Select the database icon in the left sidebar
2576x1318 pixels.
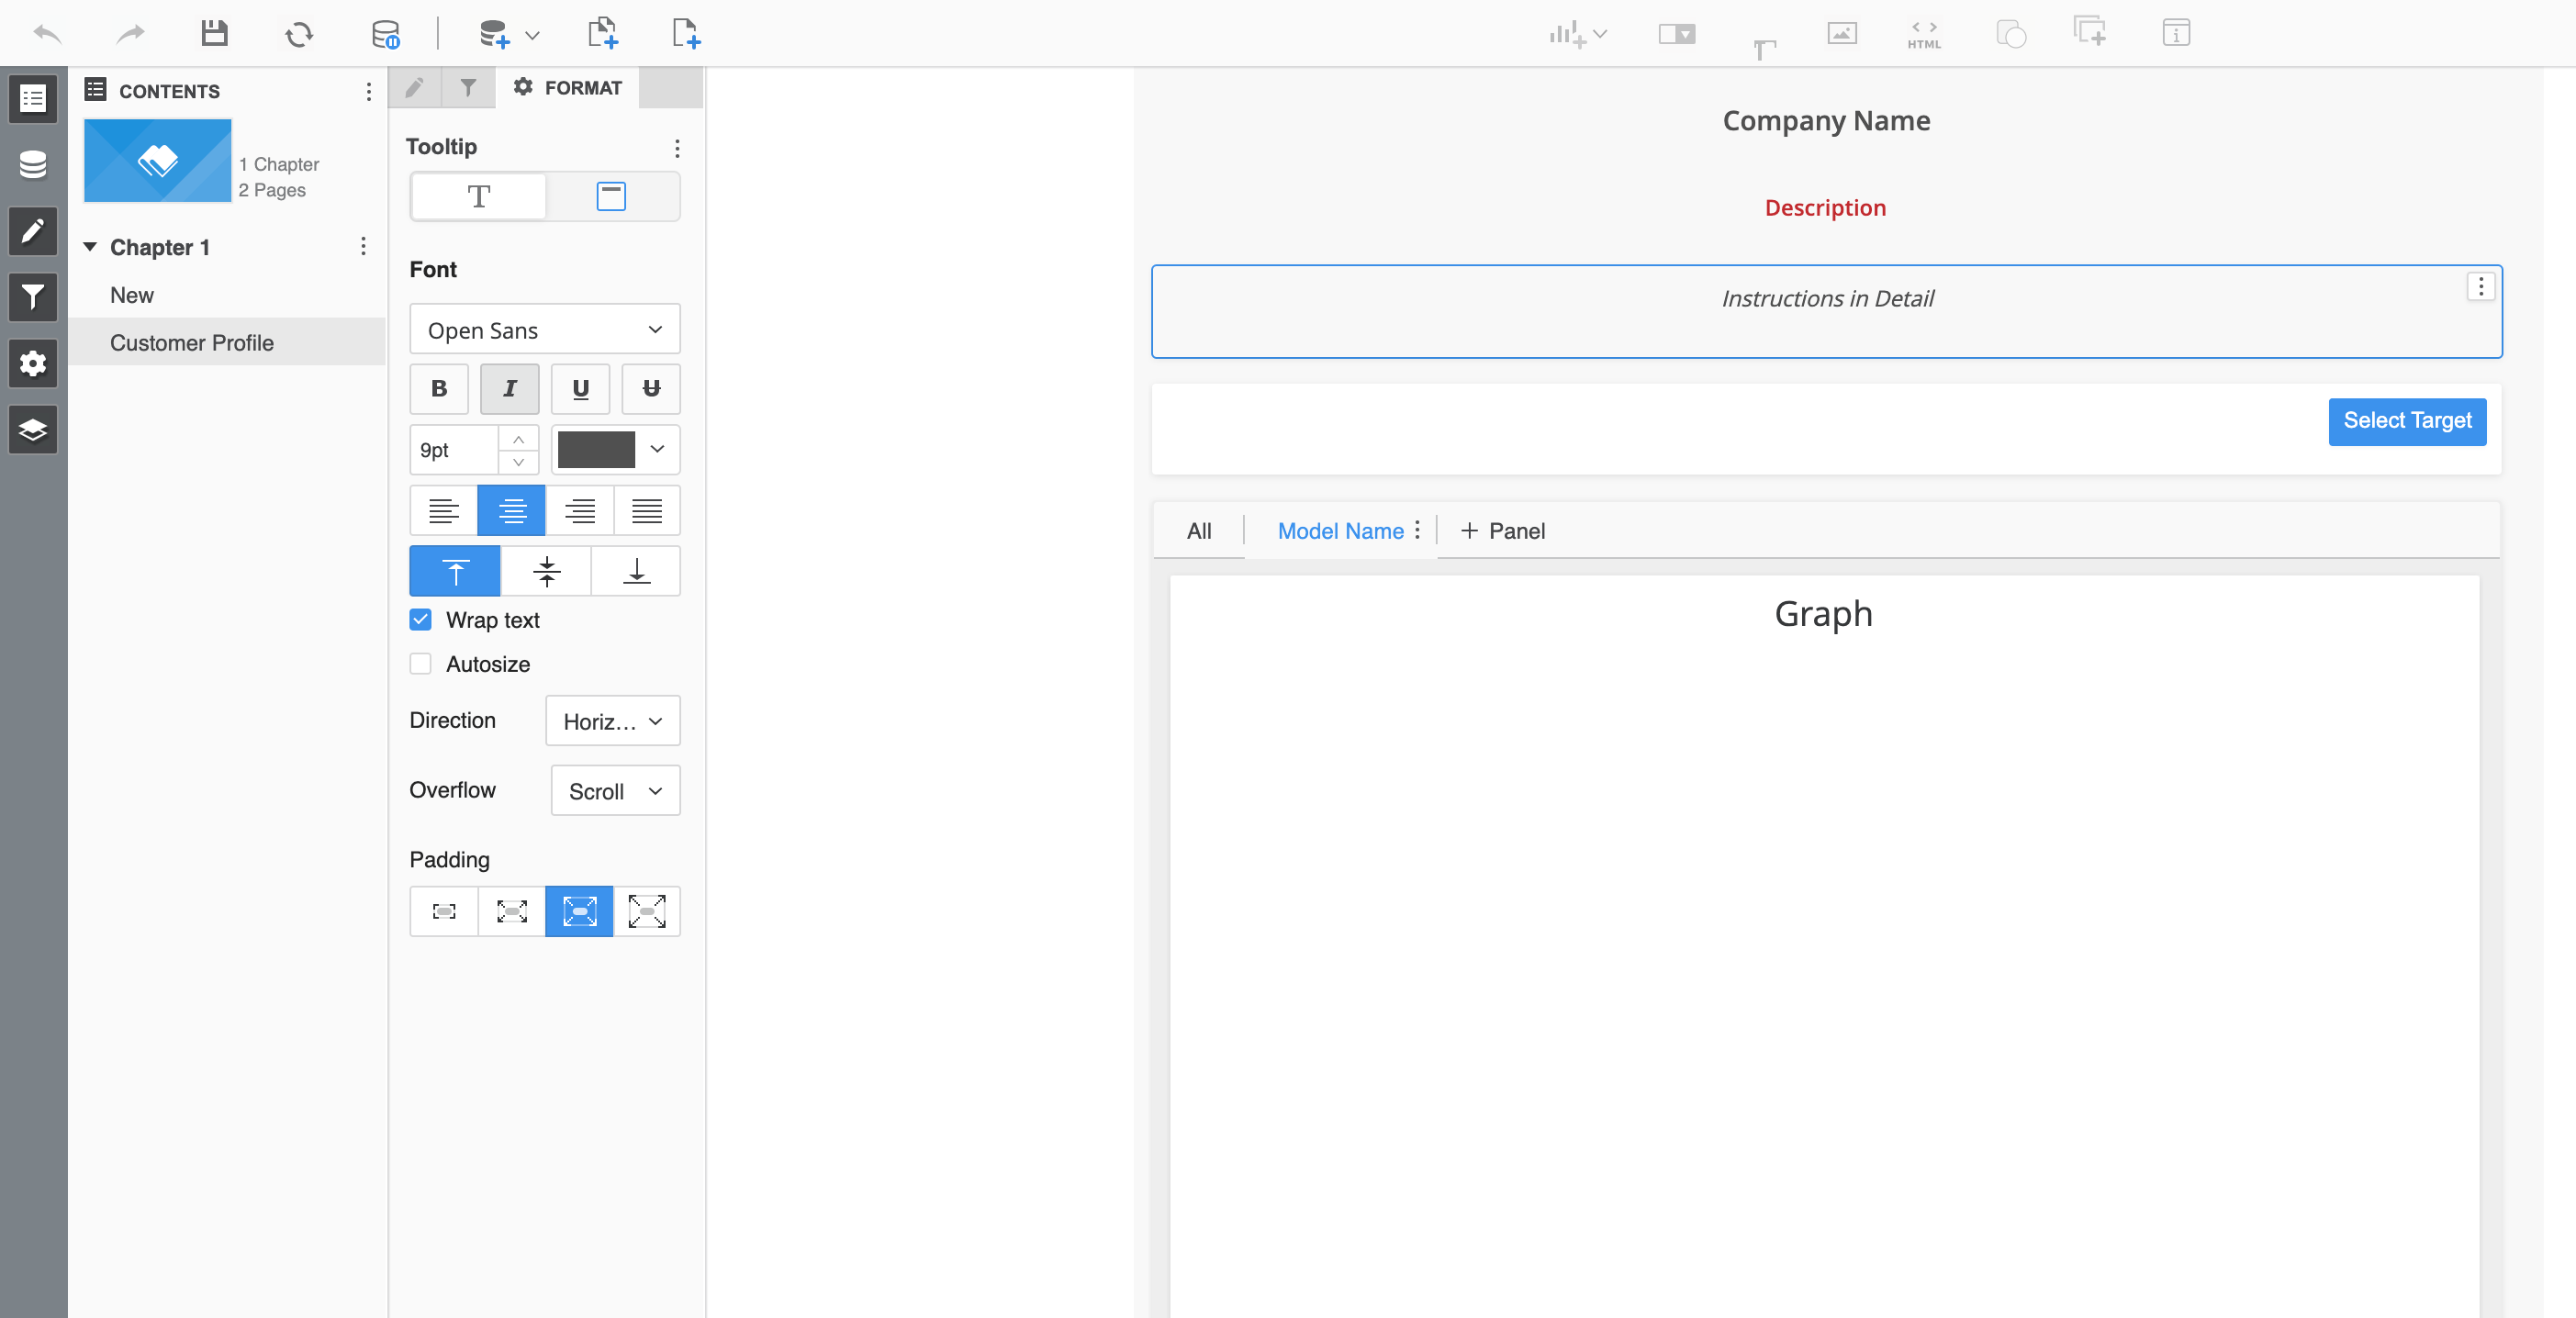(x=33, y=164)
